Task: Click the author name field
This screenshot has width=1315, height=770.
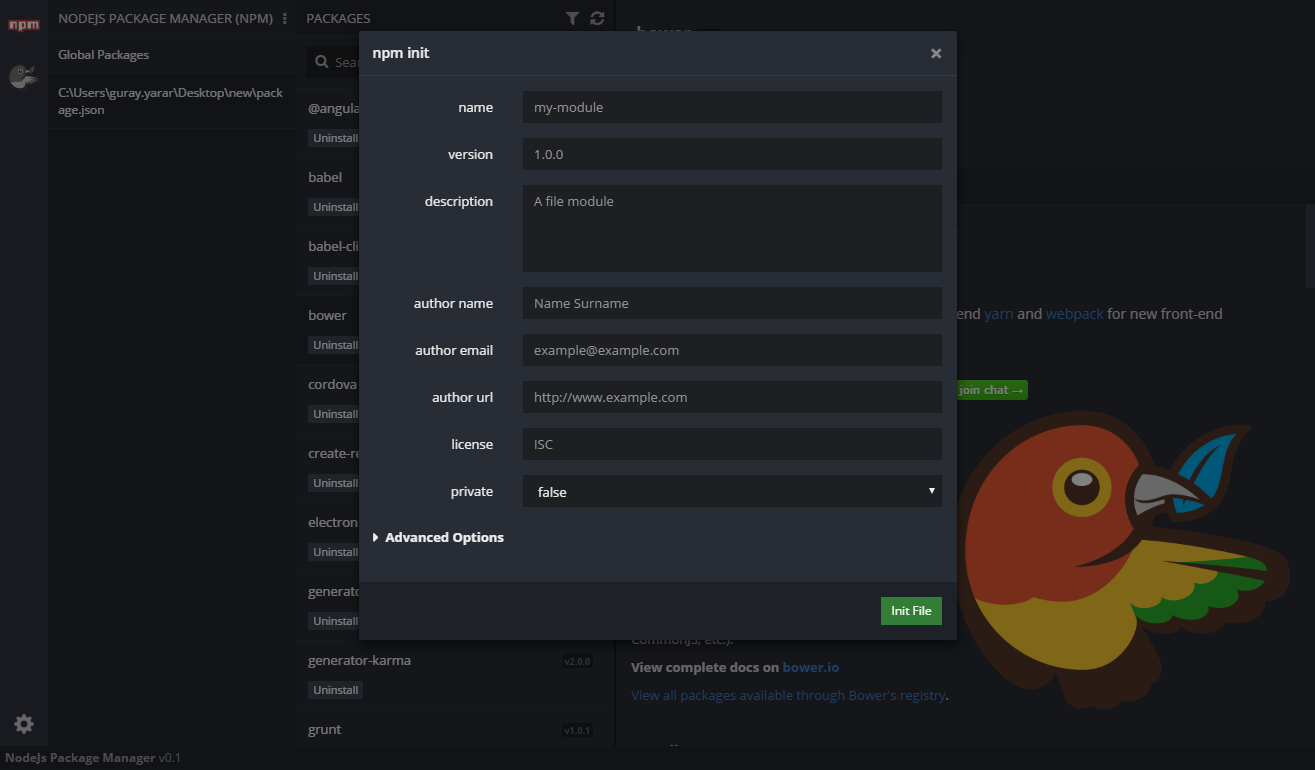Action: tap(732, 303)
